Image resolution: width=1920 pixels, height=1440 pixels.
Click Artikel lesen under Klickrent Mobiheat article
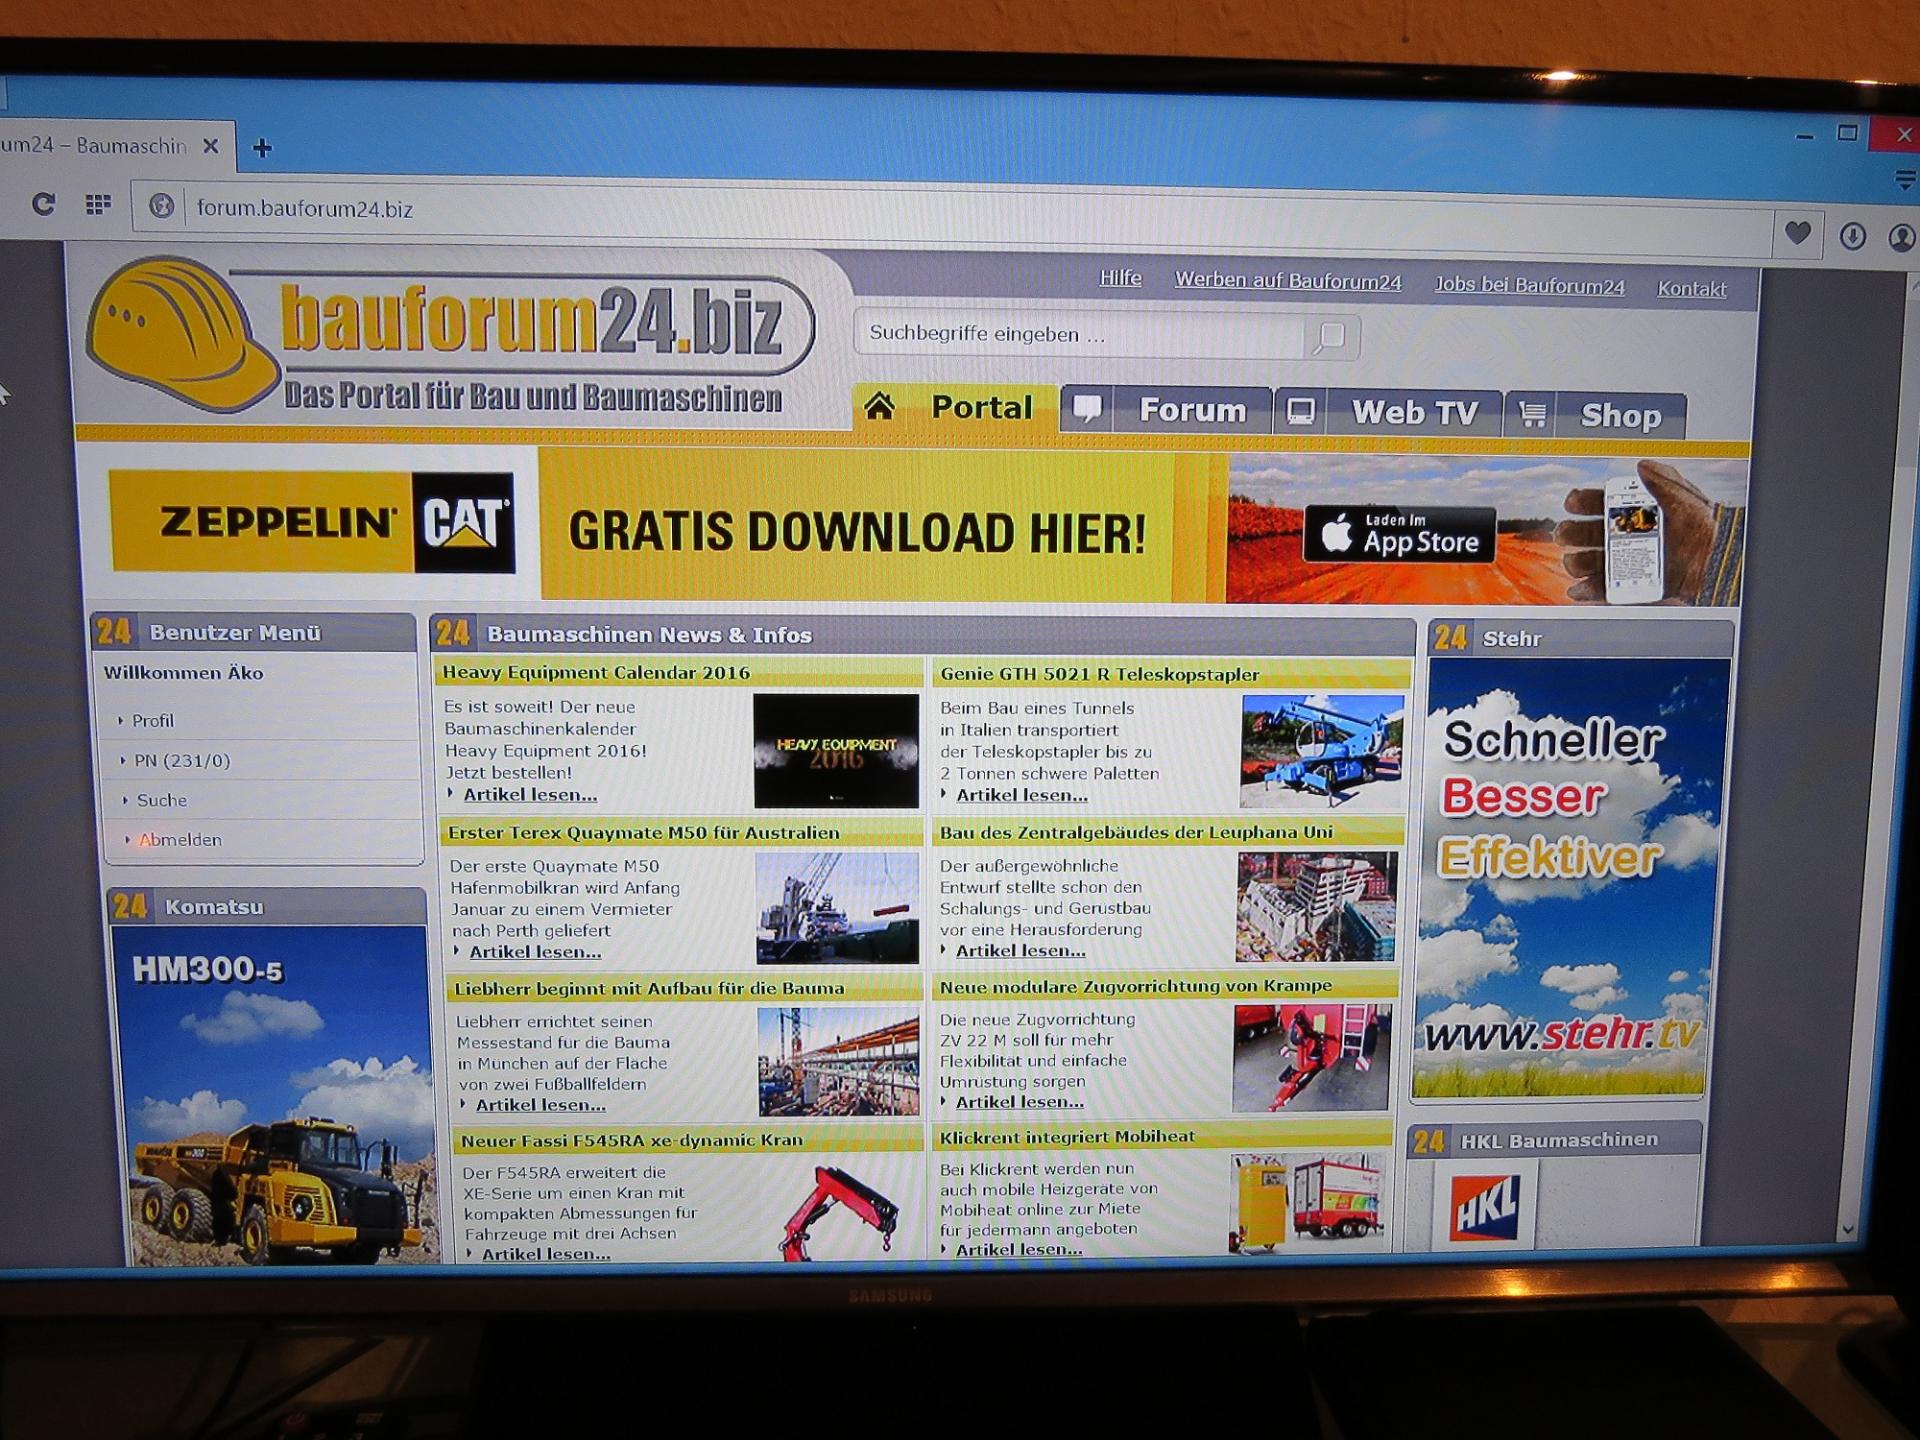[x=1018, y=1250]
